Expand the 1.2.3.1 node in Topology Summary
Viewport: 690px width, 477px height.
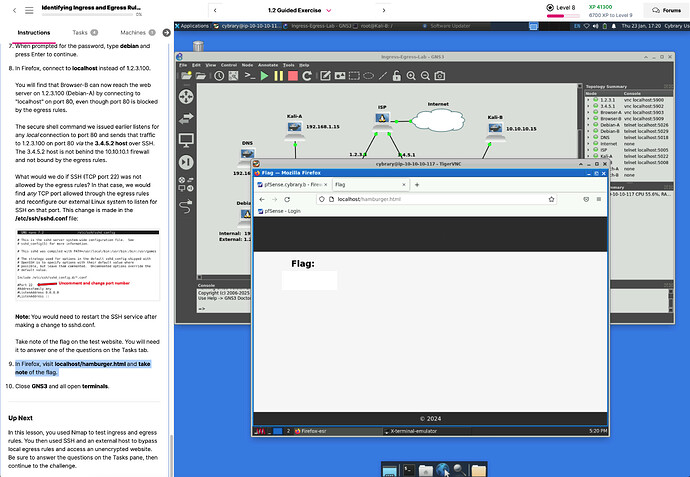(x=588, y=101)
